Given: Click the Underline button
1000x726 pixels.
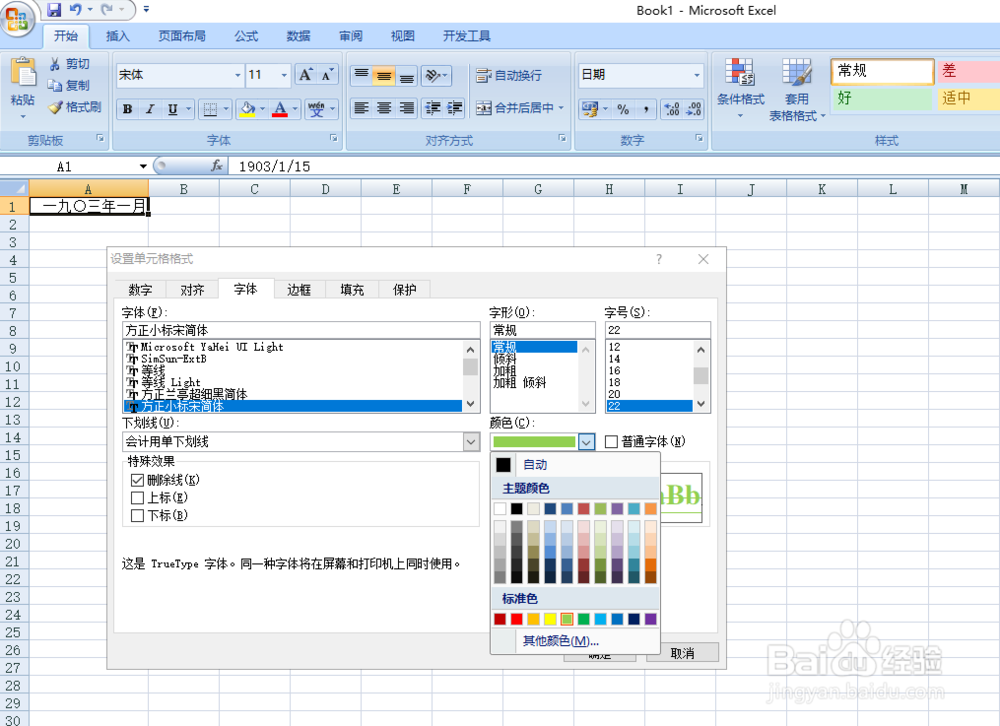Looking at the screenshot, I should pos(172,109).
